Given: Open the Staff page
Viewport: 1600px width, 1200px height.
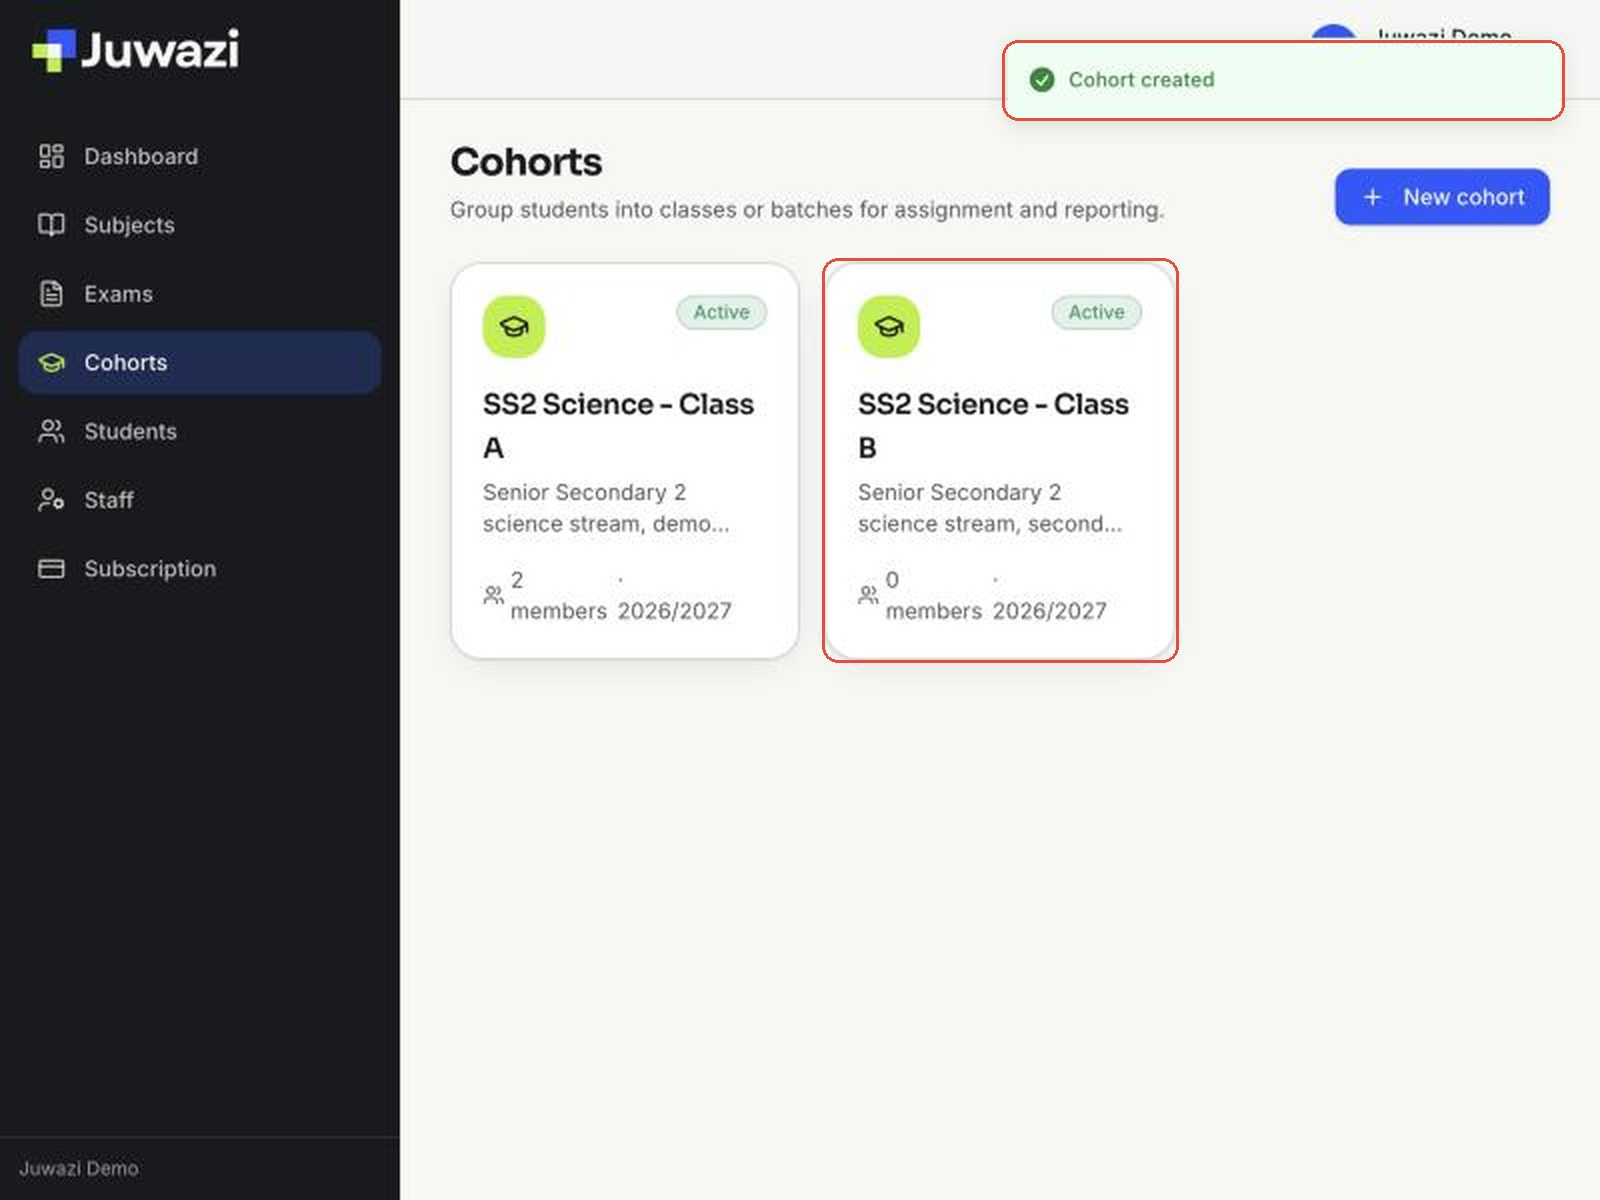Looking at the screenshot, I should pos(200,500).
